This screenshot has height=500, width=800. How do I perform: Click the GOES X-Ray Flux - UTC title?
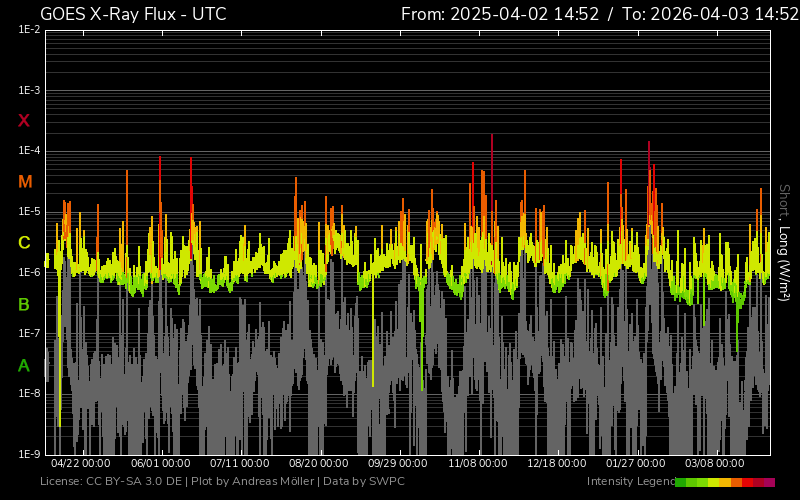point(133,14)
